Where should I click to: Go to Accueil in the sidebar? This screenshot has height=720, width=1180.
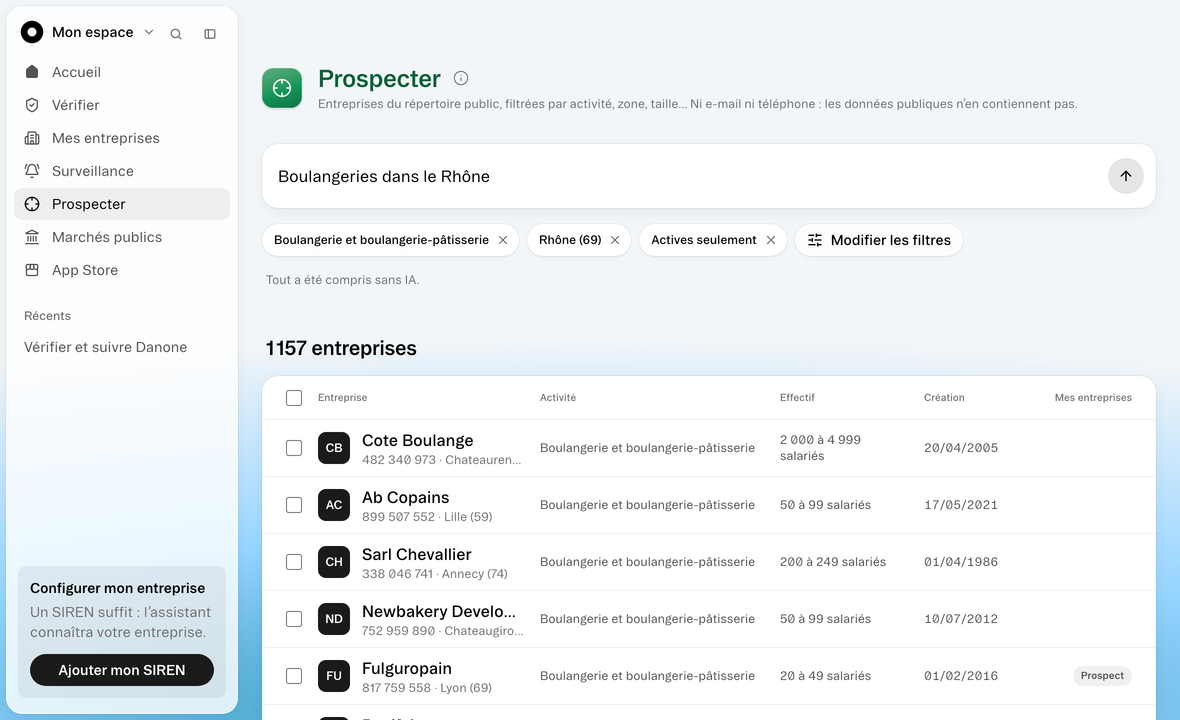click(122, 72)
